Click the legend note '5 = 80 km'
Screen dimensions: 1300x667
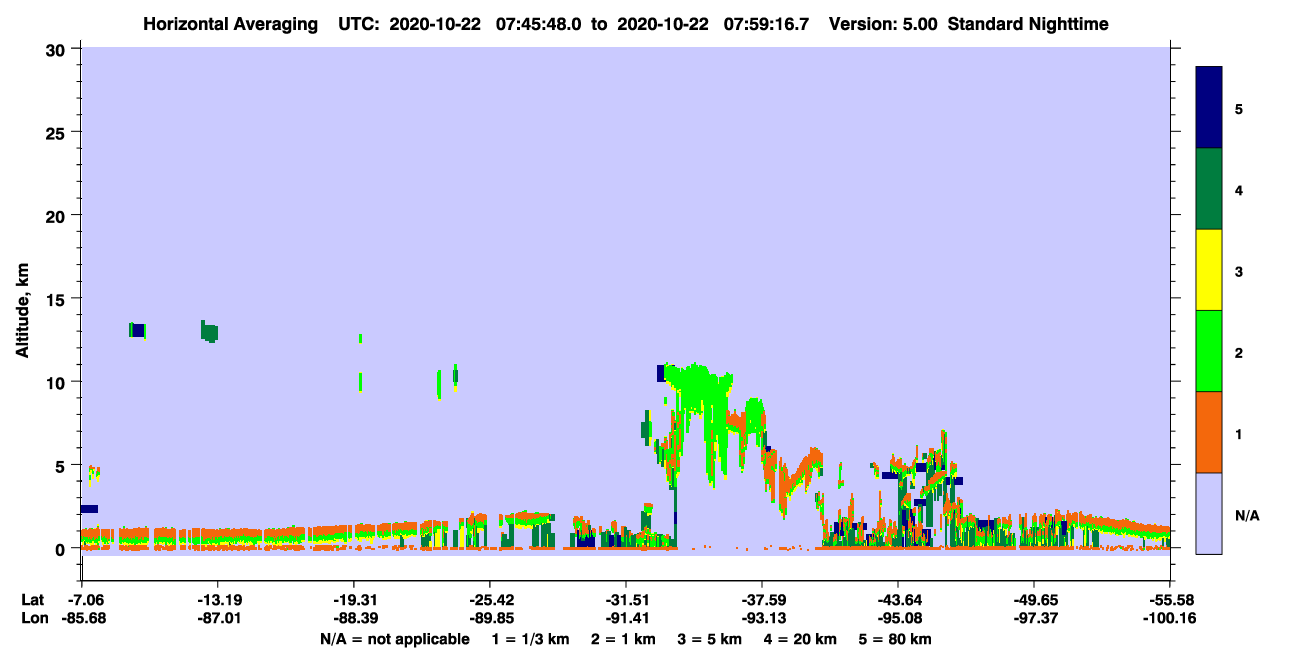[896, 639]
